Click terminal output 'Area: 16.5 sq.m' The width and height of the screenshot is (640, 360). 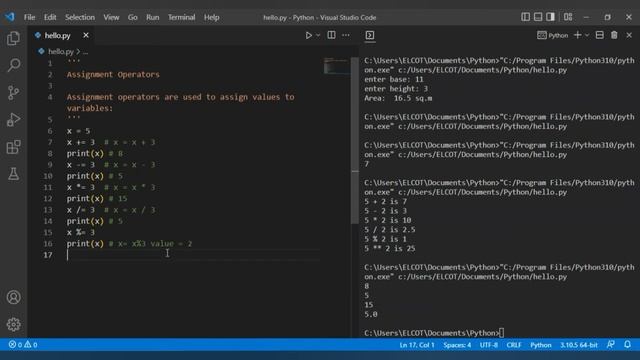(398, 98)
